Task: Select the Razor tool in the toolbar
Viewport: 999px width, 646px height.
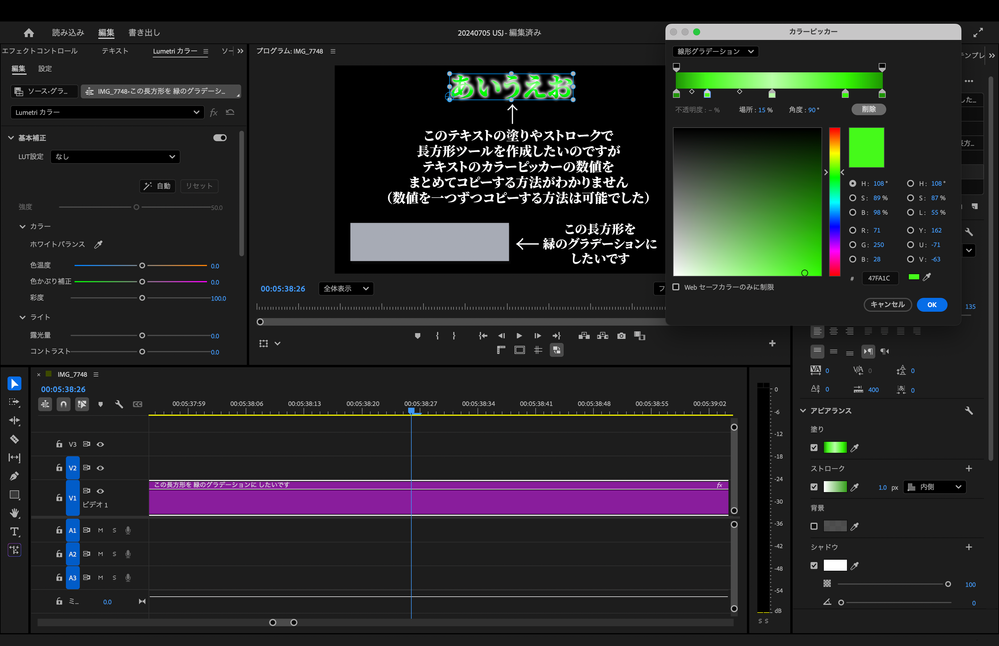Action: pyautogui.click(x=14, y=439)
